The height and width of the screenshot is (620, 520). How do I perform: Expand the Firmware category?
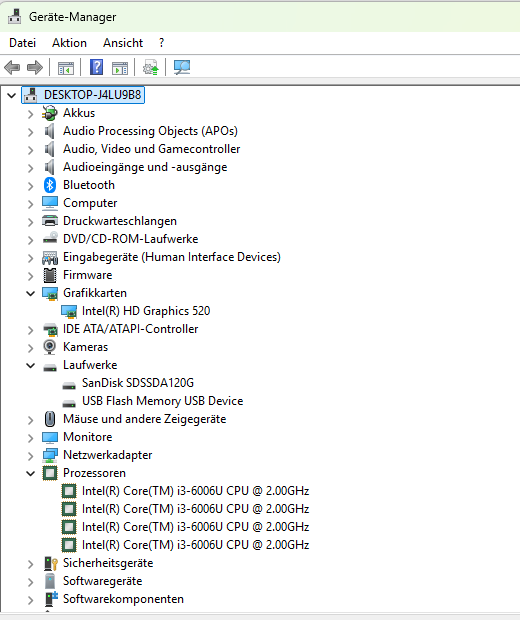coord(30,276)
